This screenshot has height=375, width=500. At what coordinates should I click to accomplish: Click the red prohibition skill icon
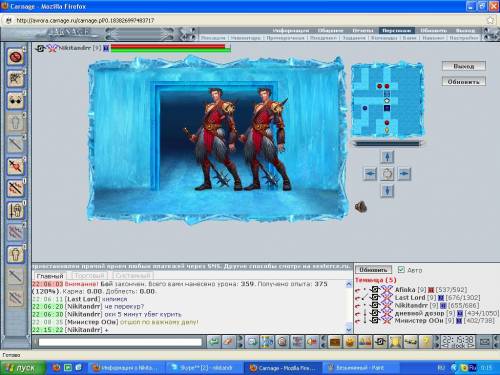coord(15,57)
